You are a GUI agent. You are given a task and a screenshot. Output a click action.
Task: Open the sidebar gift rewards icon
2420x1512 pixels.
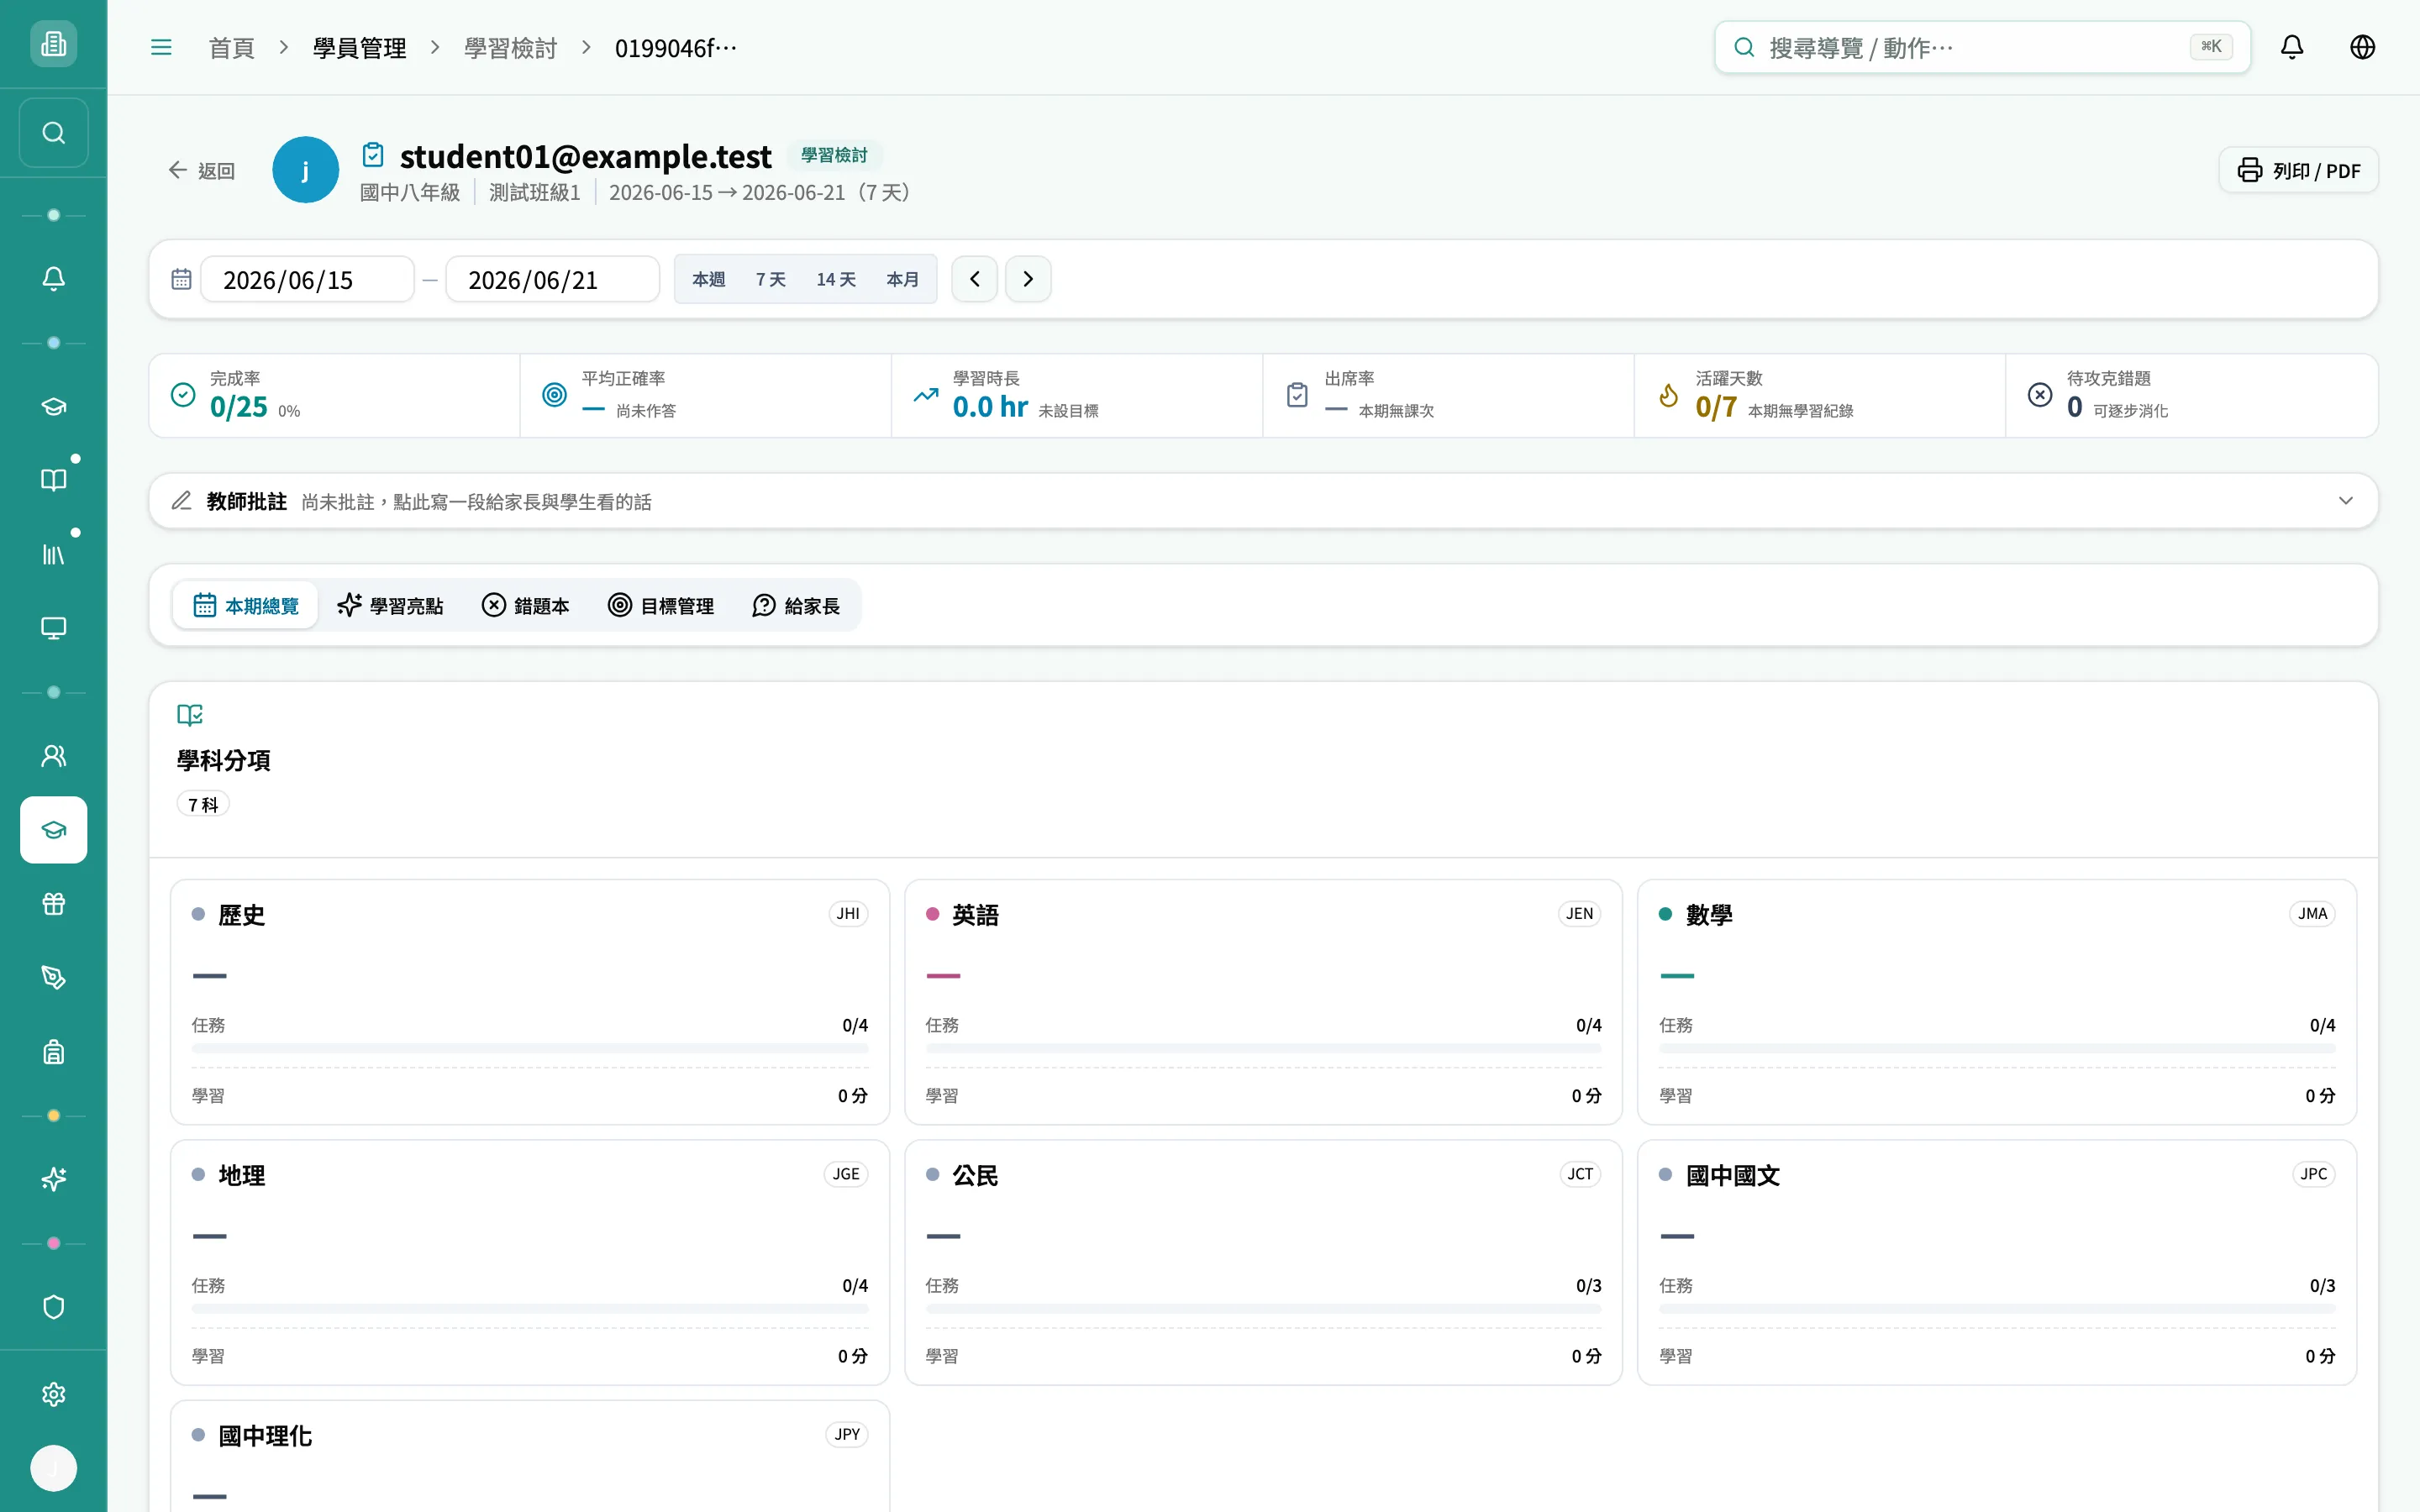click(53, 904)
